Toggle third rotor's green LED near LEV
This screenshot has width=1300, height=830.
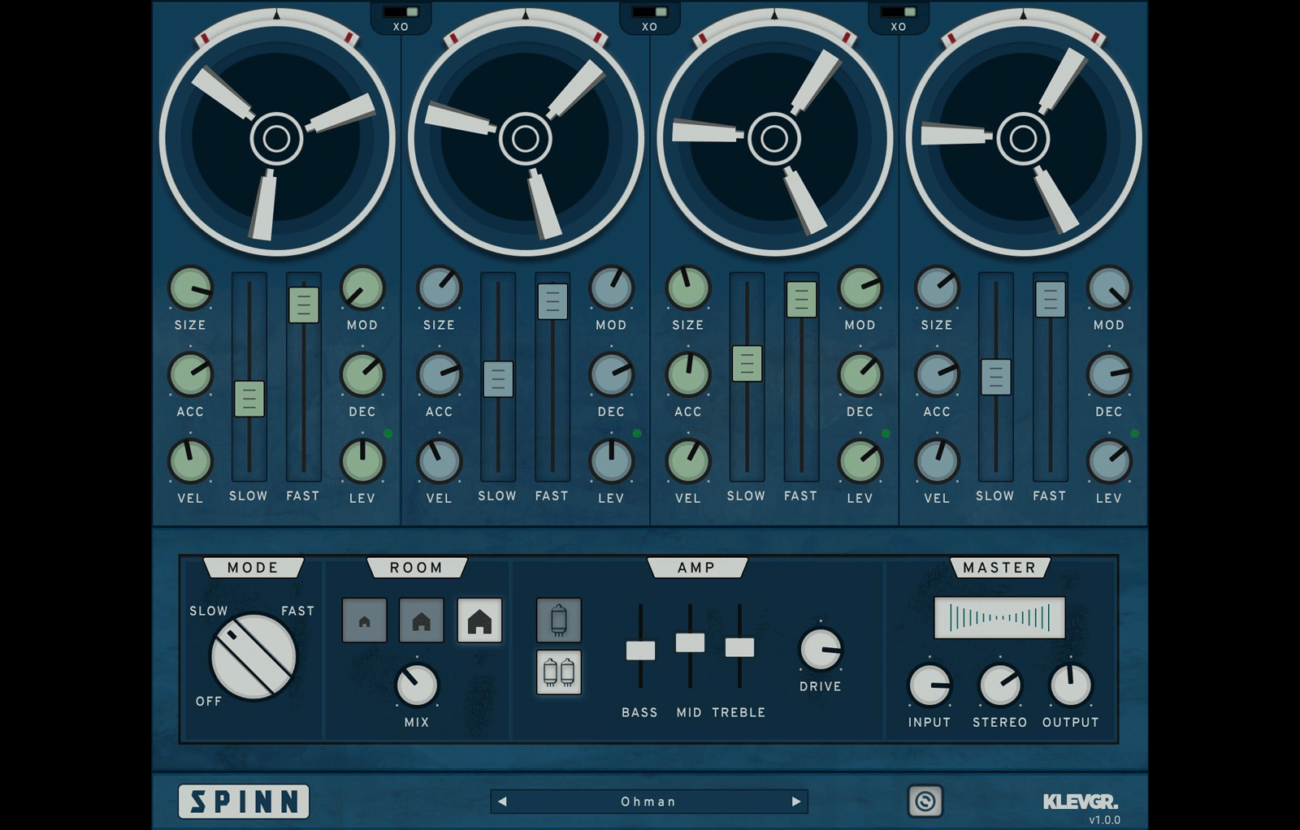(x=885, y=434)
